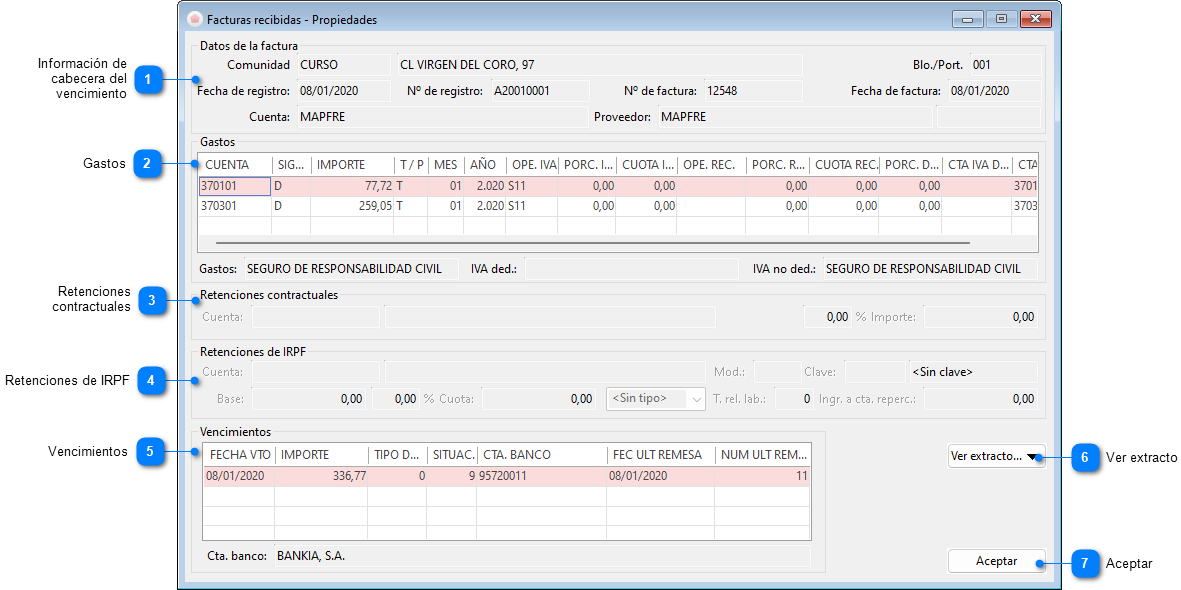Click the 95720011 bank account cell

(x=542, y=476)
